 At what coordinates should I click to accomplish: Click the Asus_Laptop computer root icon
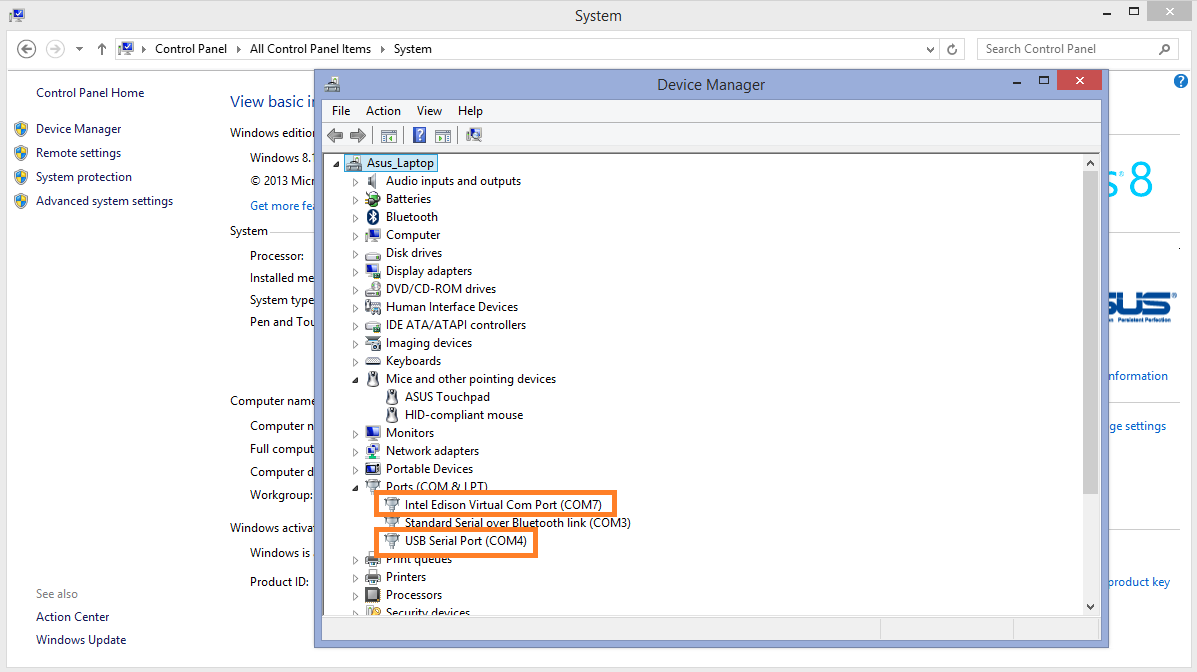pyautogui.click(x=354, y=163)
